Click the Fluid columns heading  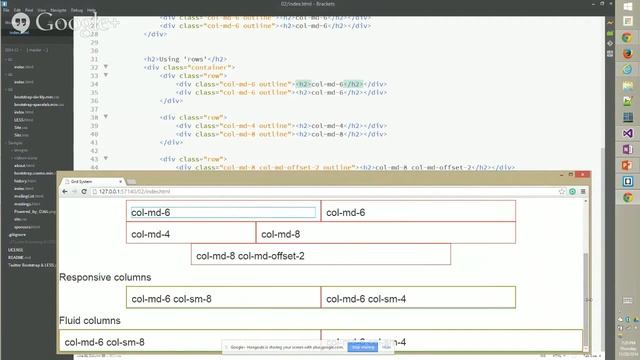pos(90,320)
